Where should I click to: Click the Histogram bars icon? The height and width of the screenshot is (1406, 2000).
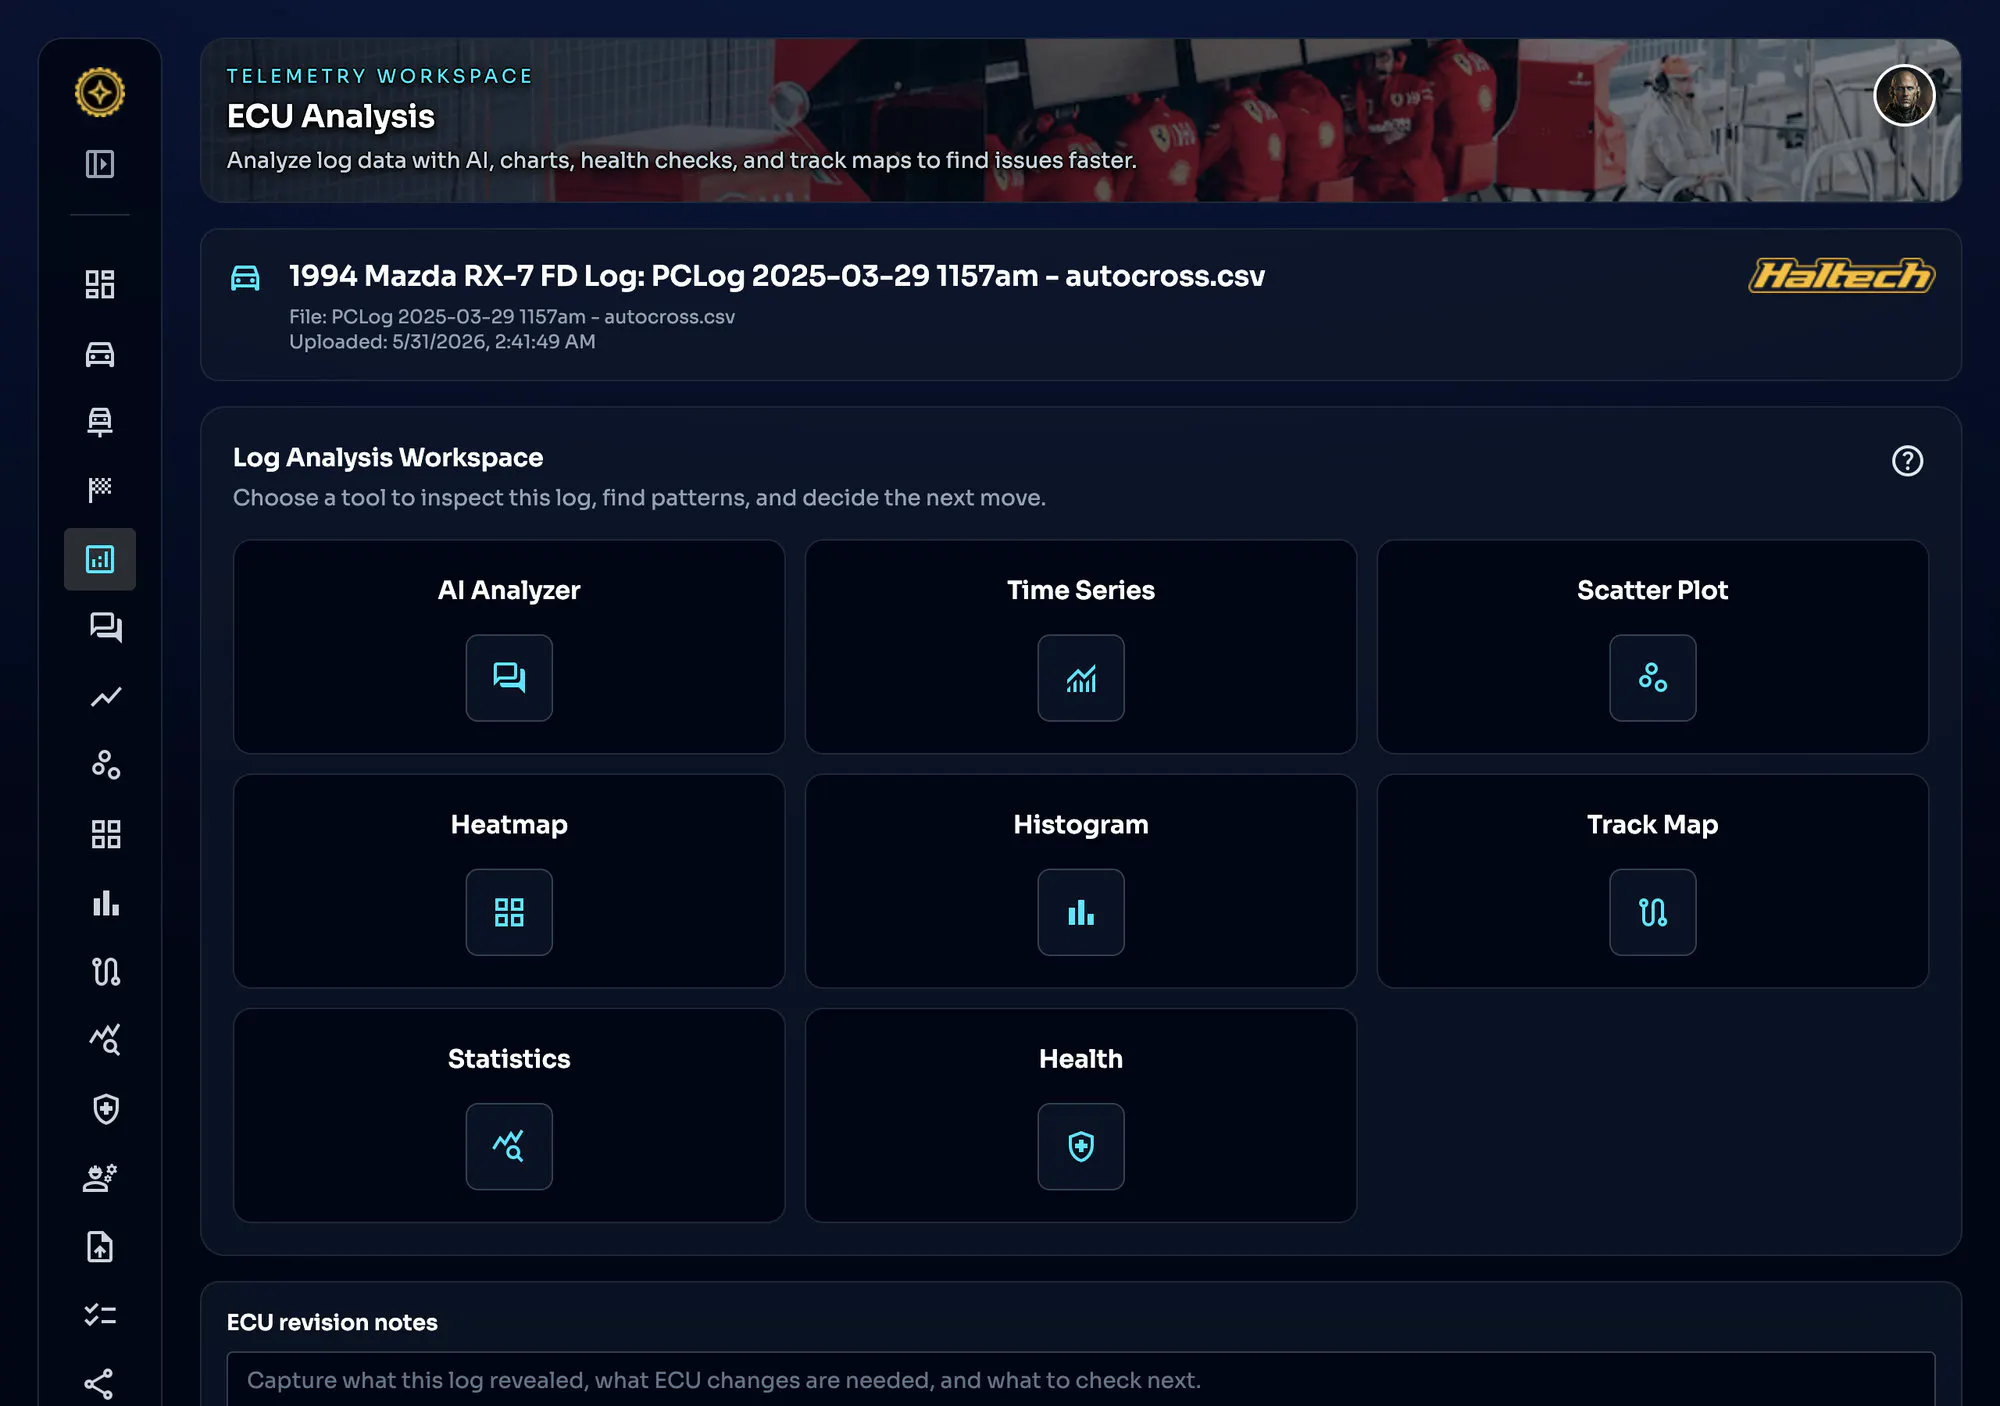pos(1081,912)
